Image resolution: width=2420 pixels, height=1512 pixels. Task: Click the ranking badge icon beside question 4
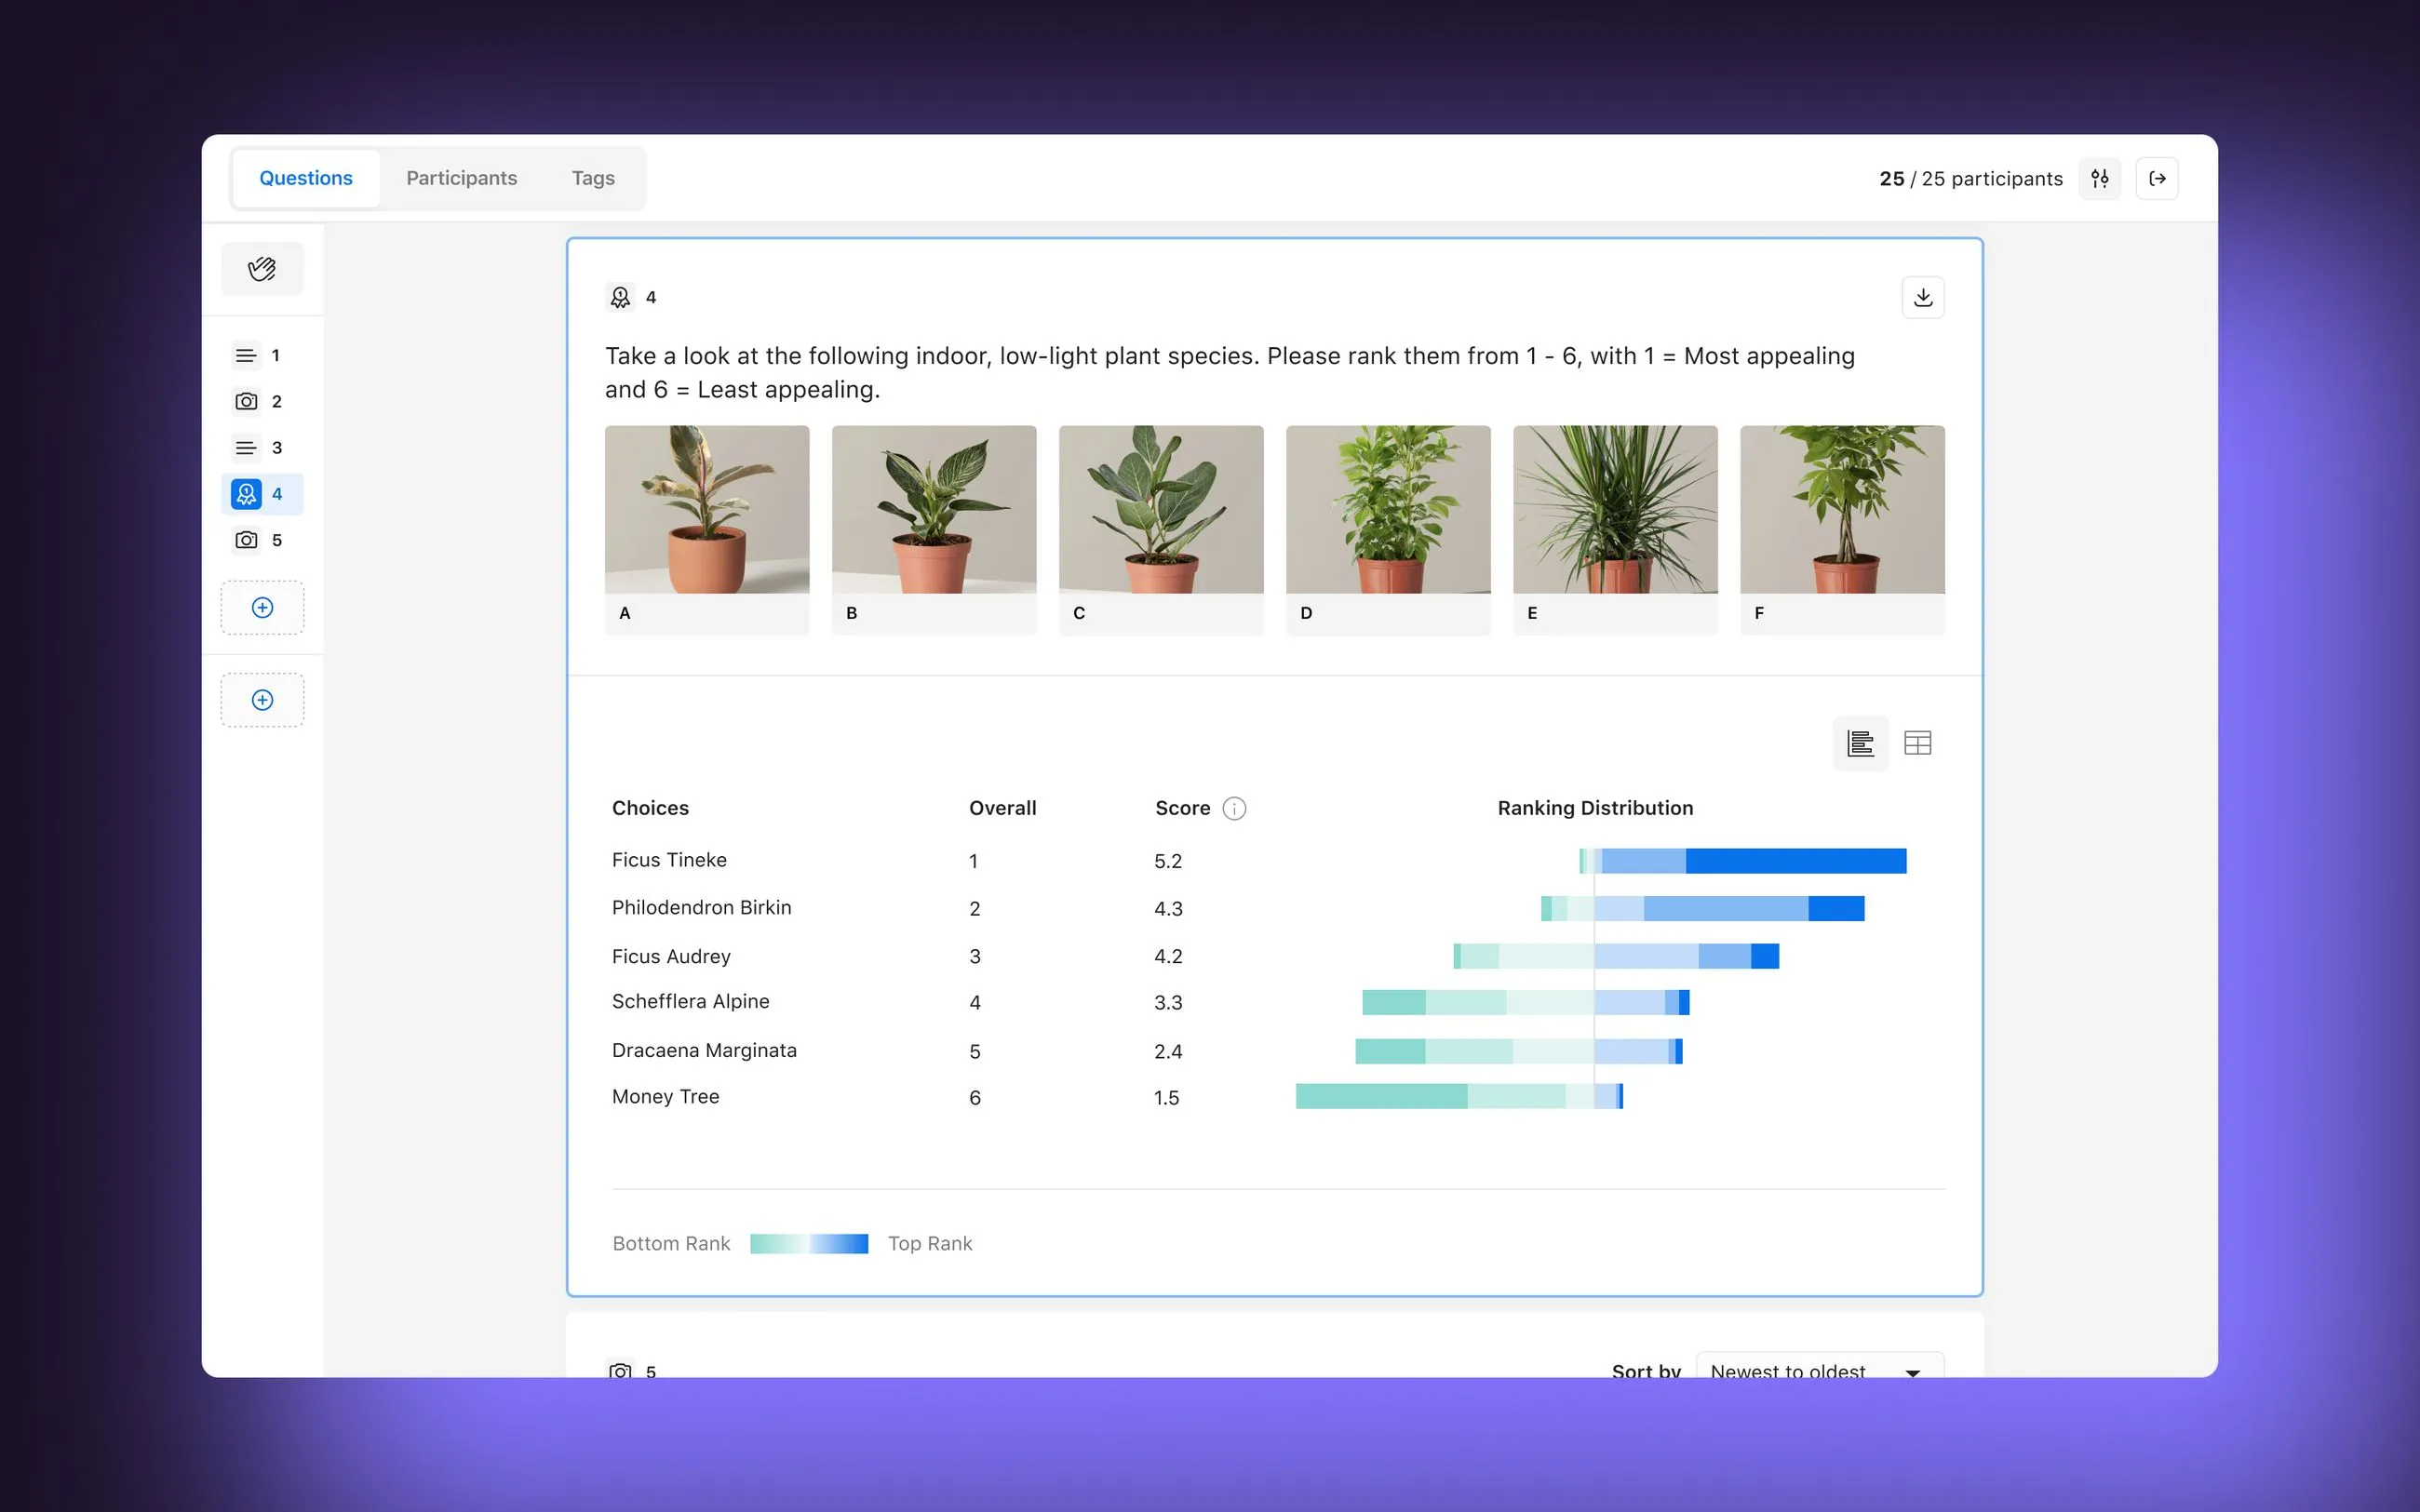click(620, 297)
